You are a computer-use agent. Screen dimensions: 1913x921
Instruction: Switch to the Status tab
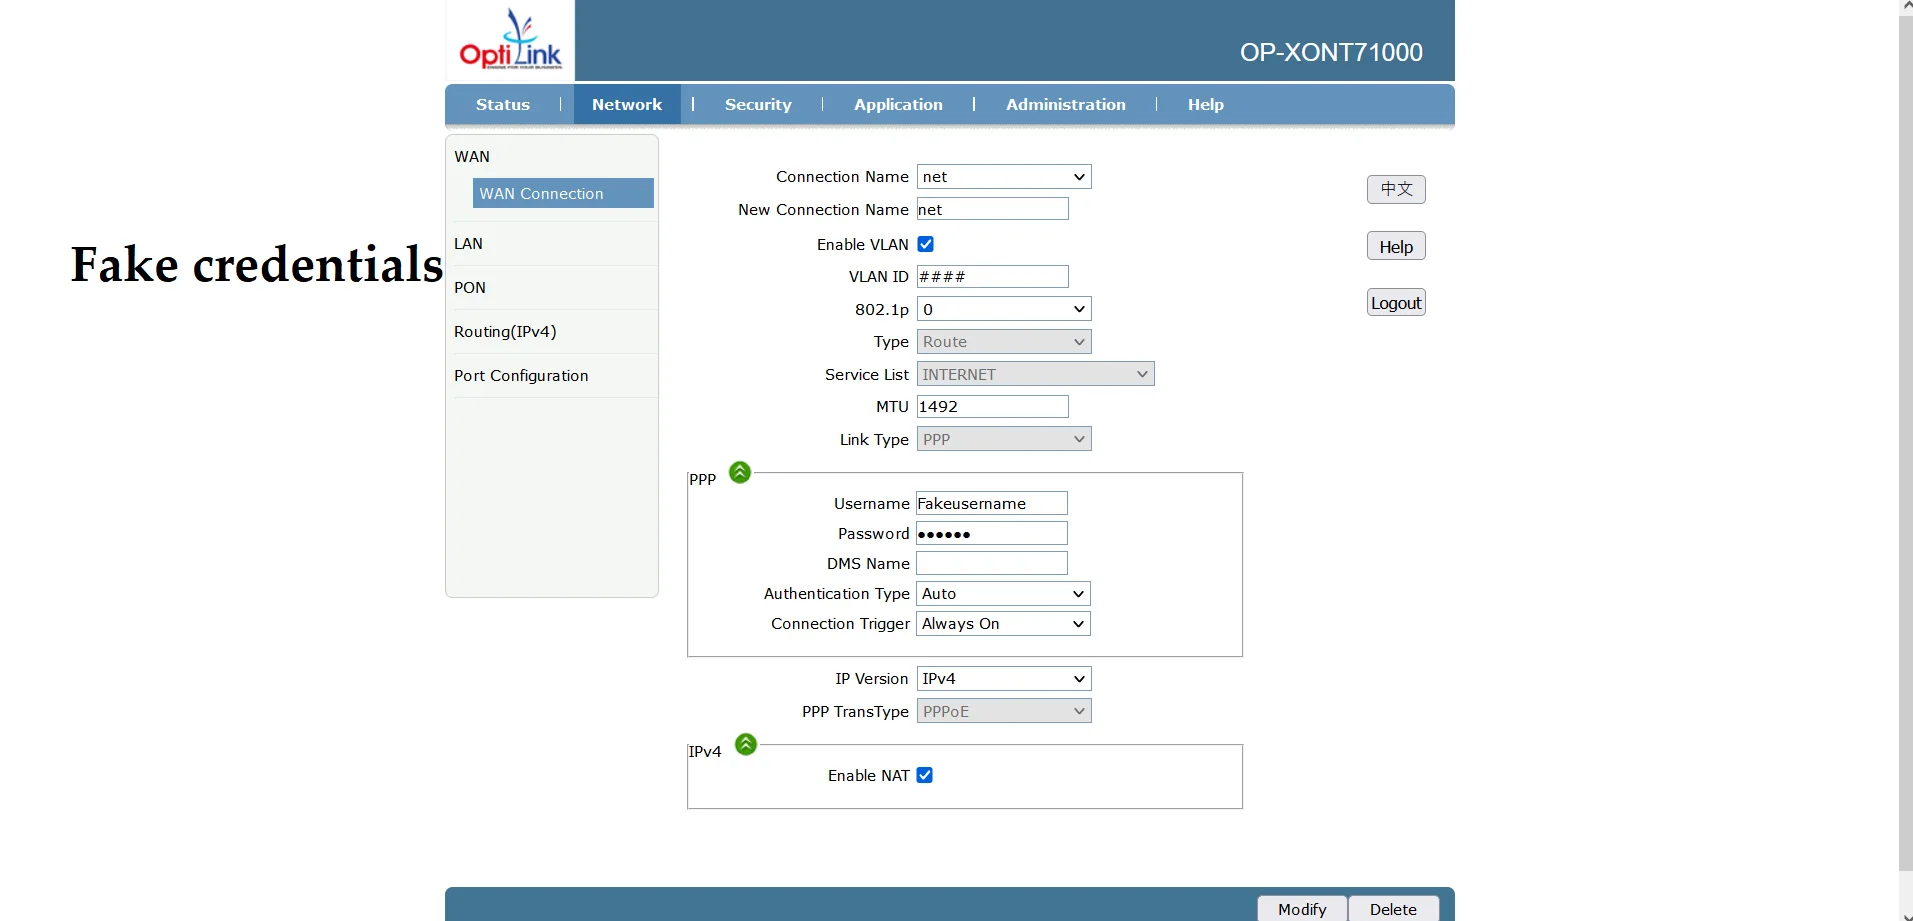(x=503, y=105)
